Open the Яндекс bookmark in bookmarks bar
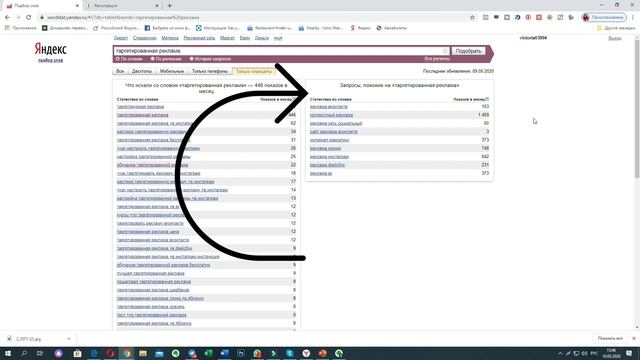640x360 pixels. click(360, 28)
